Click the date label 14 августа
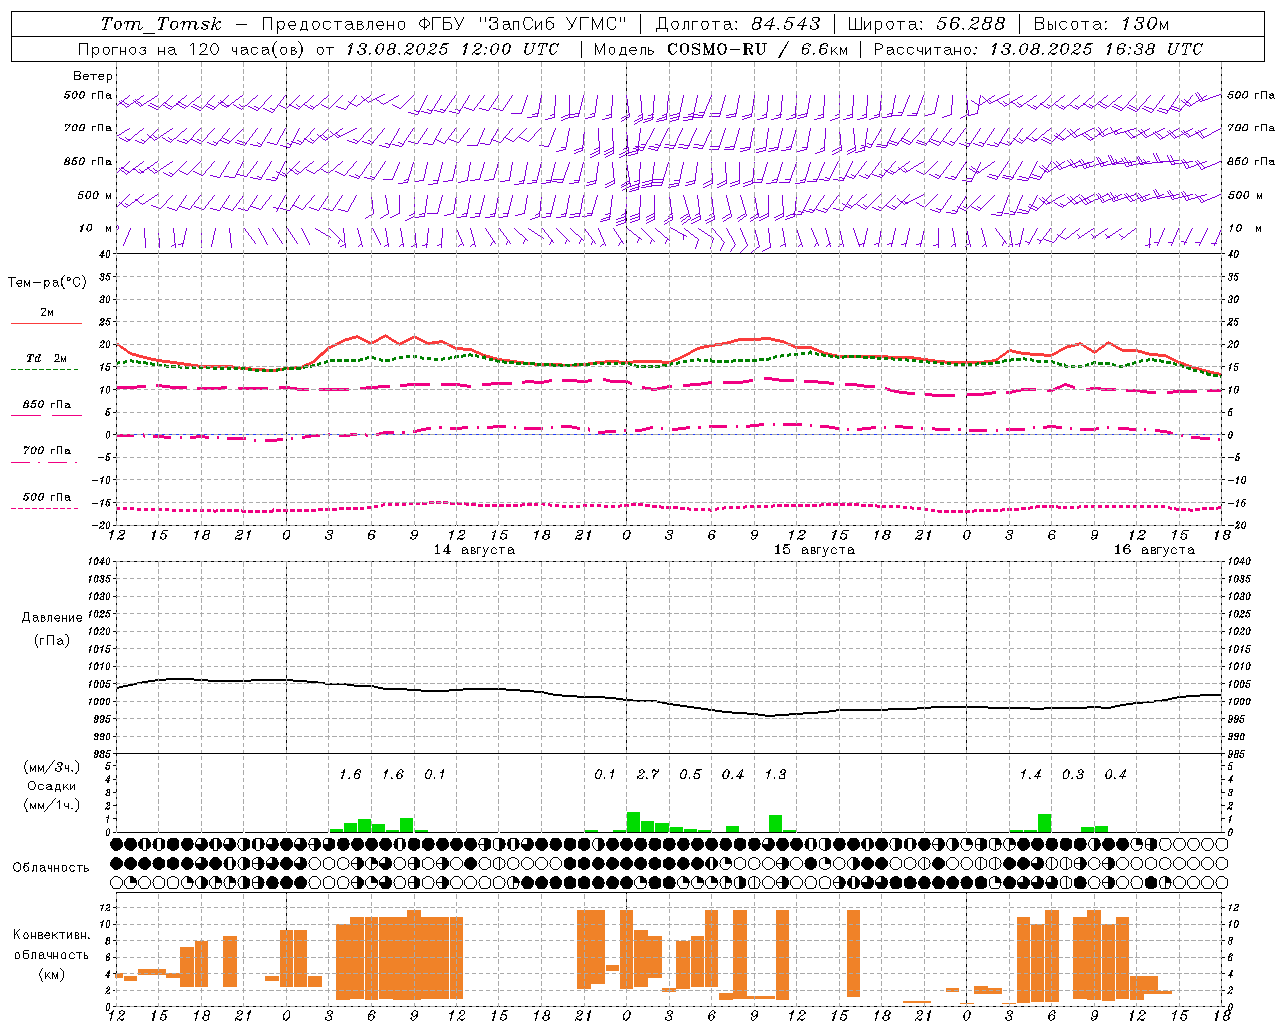 point(474,550)
